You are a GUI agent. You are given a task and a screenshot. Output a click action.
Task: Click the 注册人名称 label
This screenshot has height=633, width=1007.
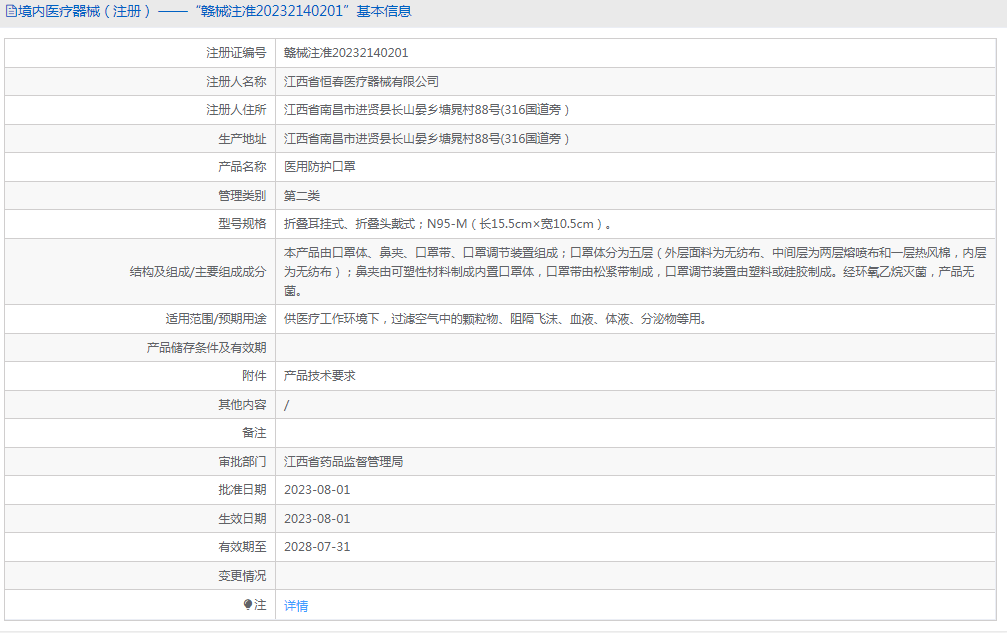point(236,82)
